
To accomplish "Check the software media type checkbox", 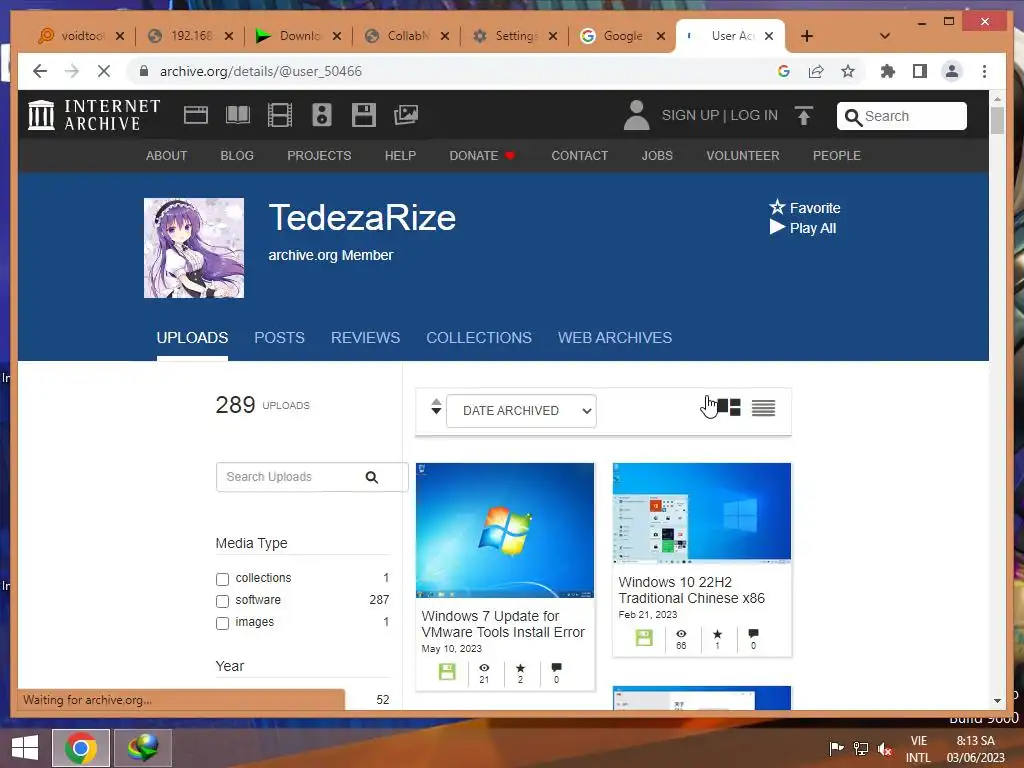I will (223, 601).
